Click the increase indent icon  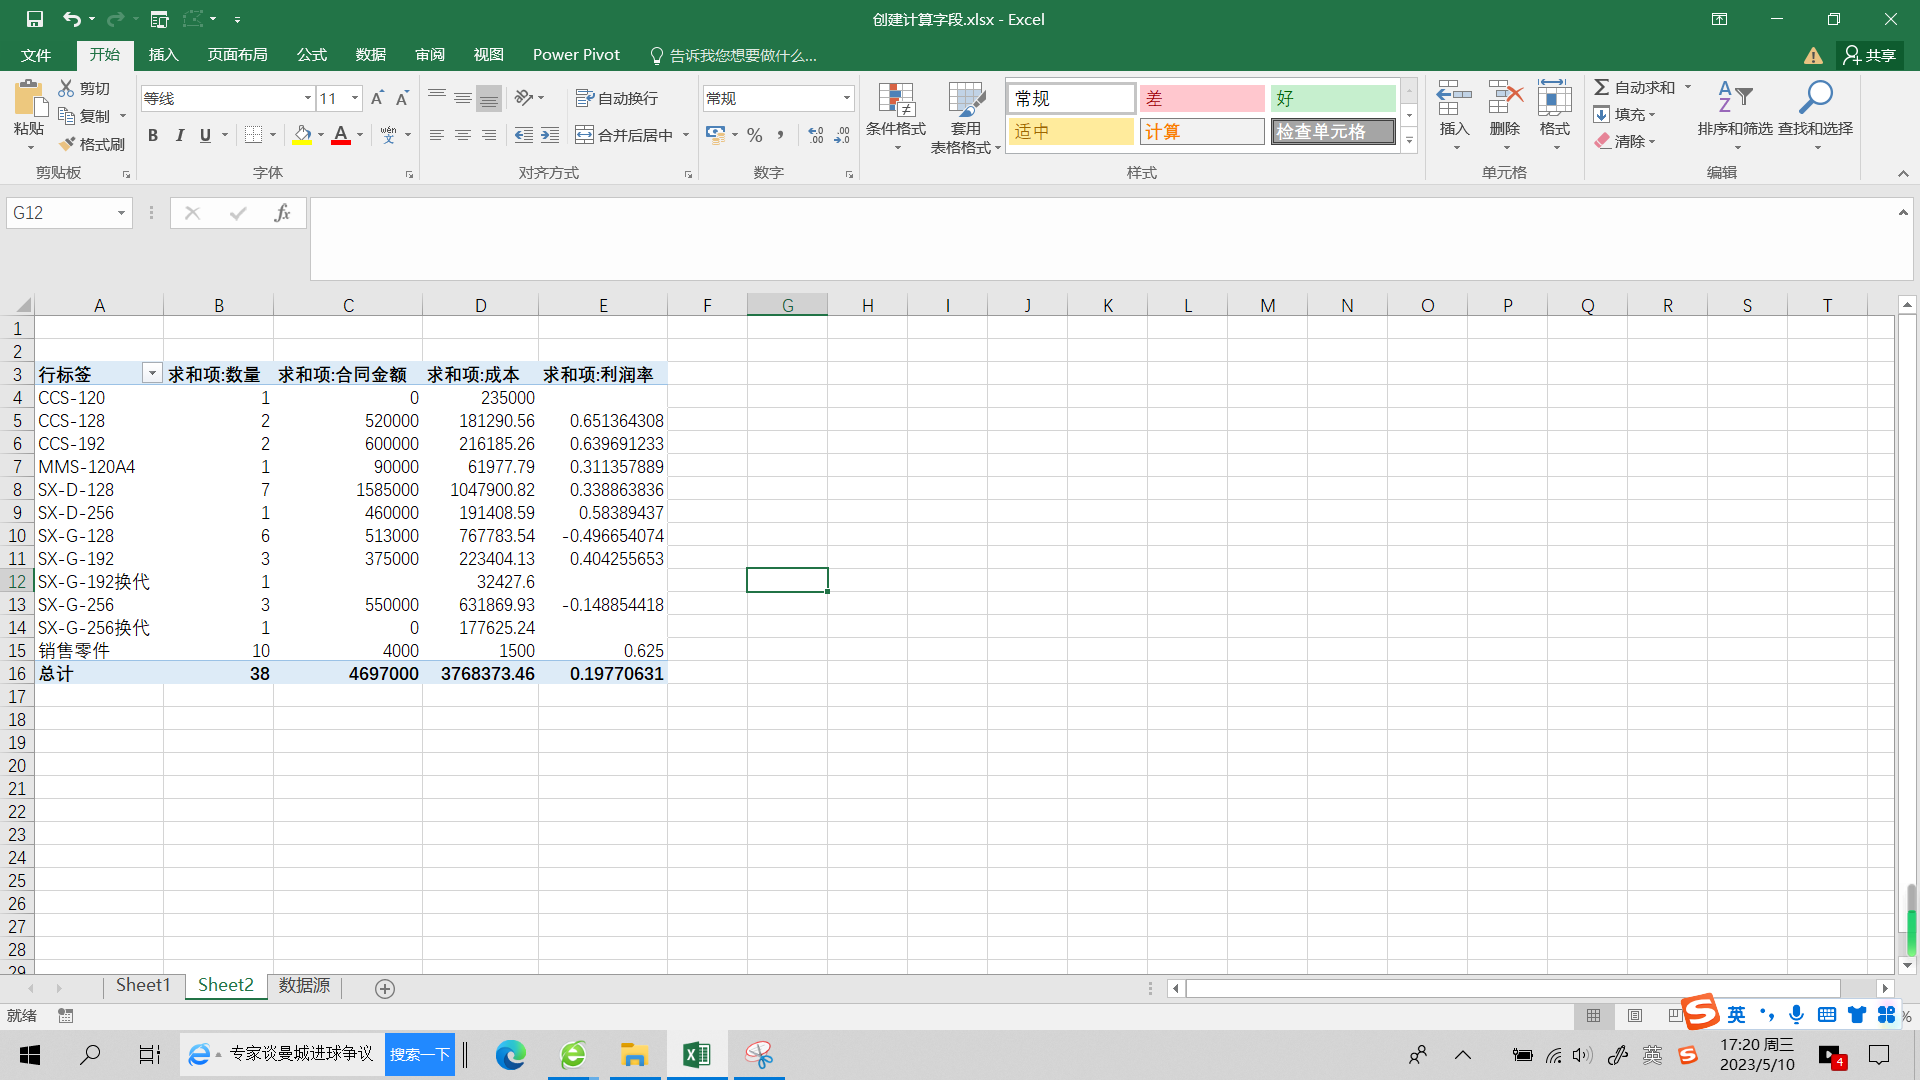pos(550,135)
